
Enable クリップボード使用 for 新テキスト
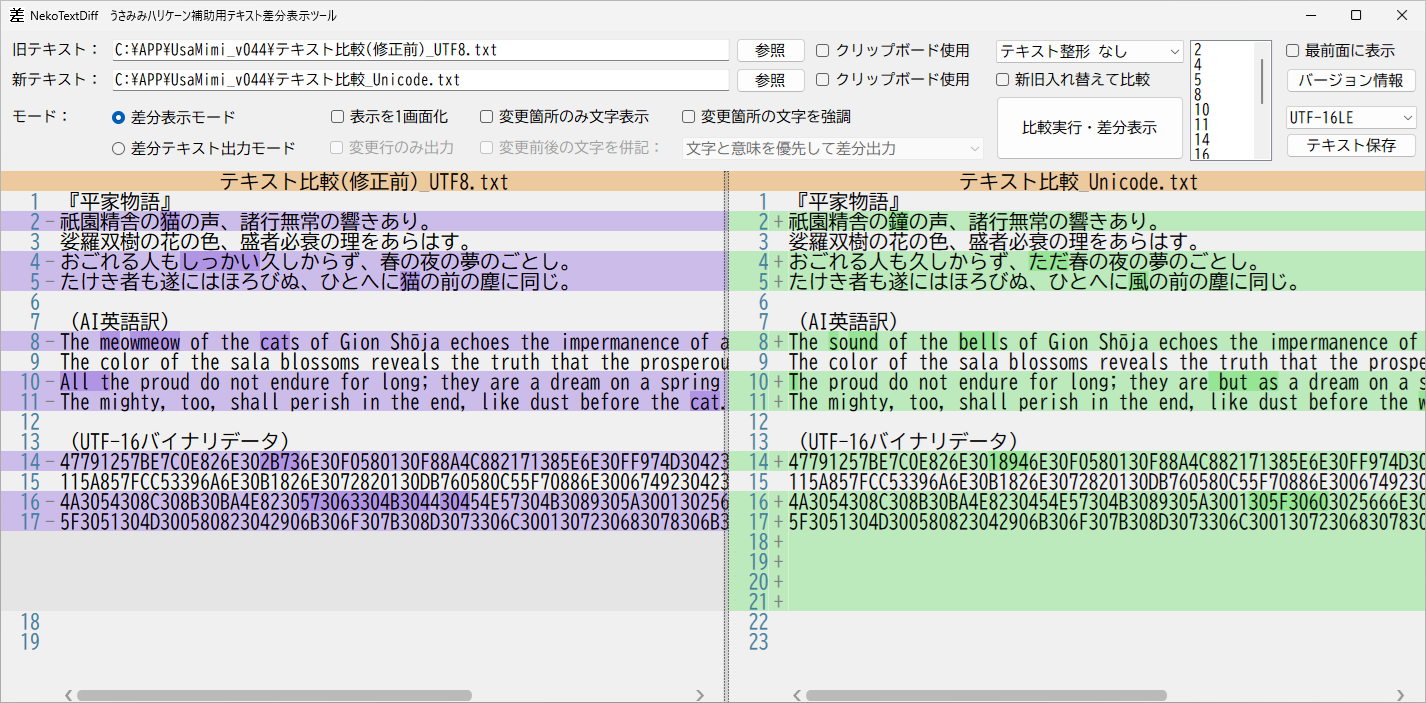pos(820,79)
